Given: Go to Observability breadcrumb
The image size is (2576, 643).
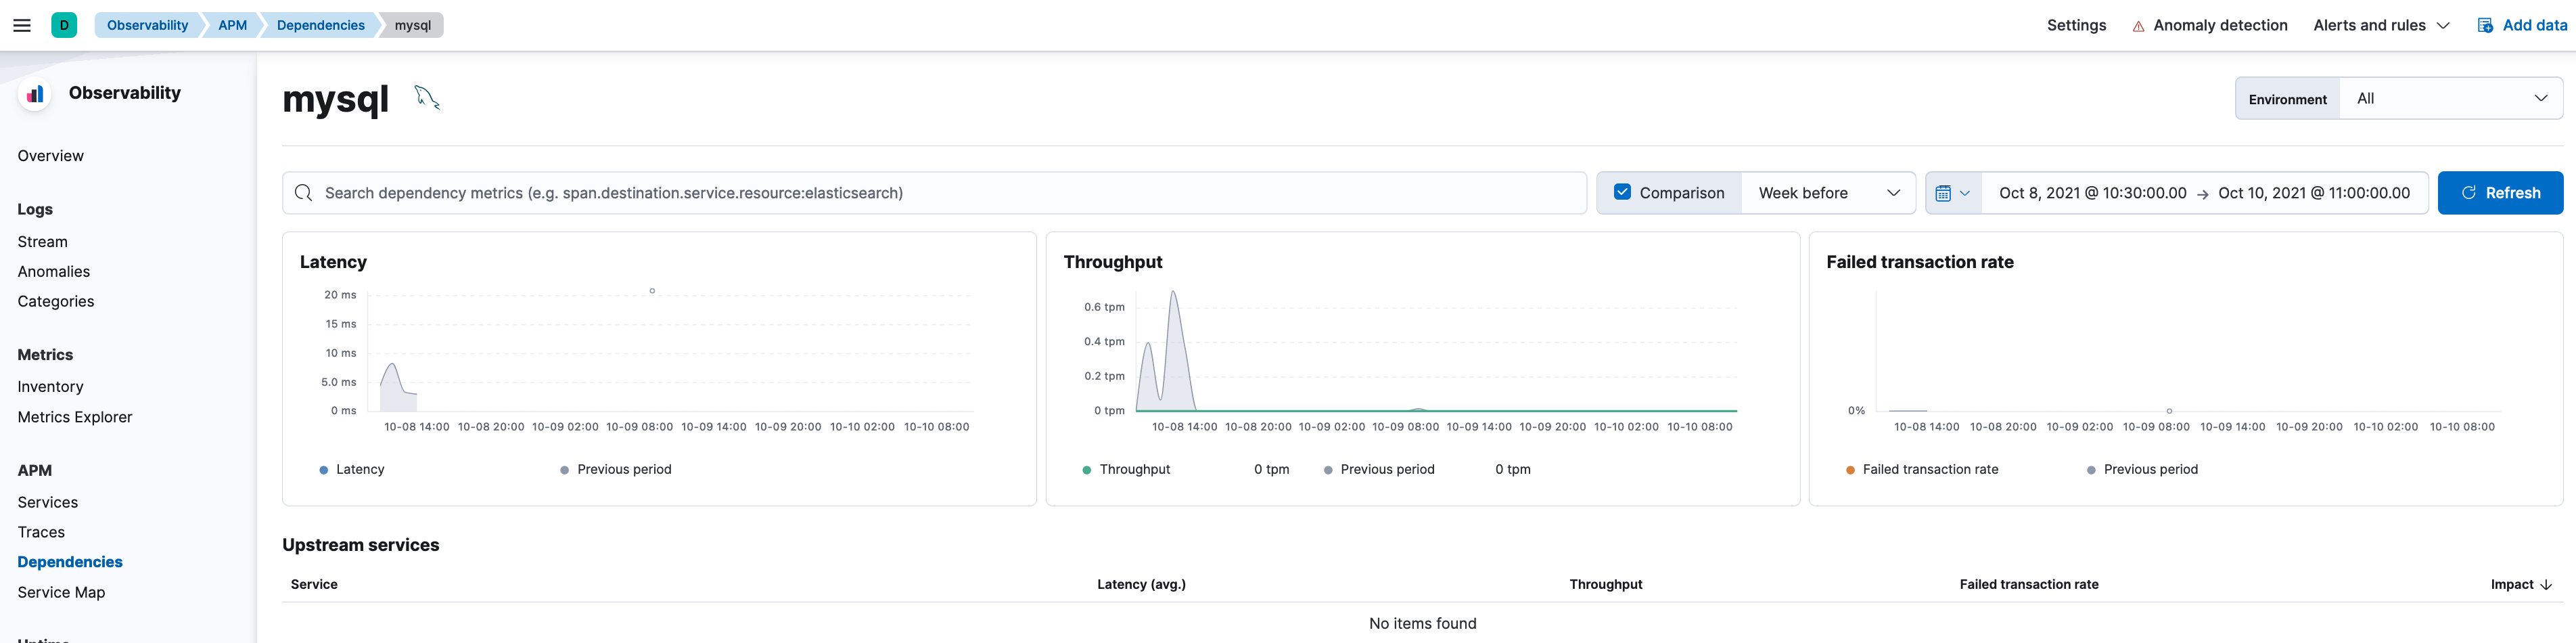Looking at the screenshot, I should 148,25.
